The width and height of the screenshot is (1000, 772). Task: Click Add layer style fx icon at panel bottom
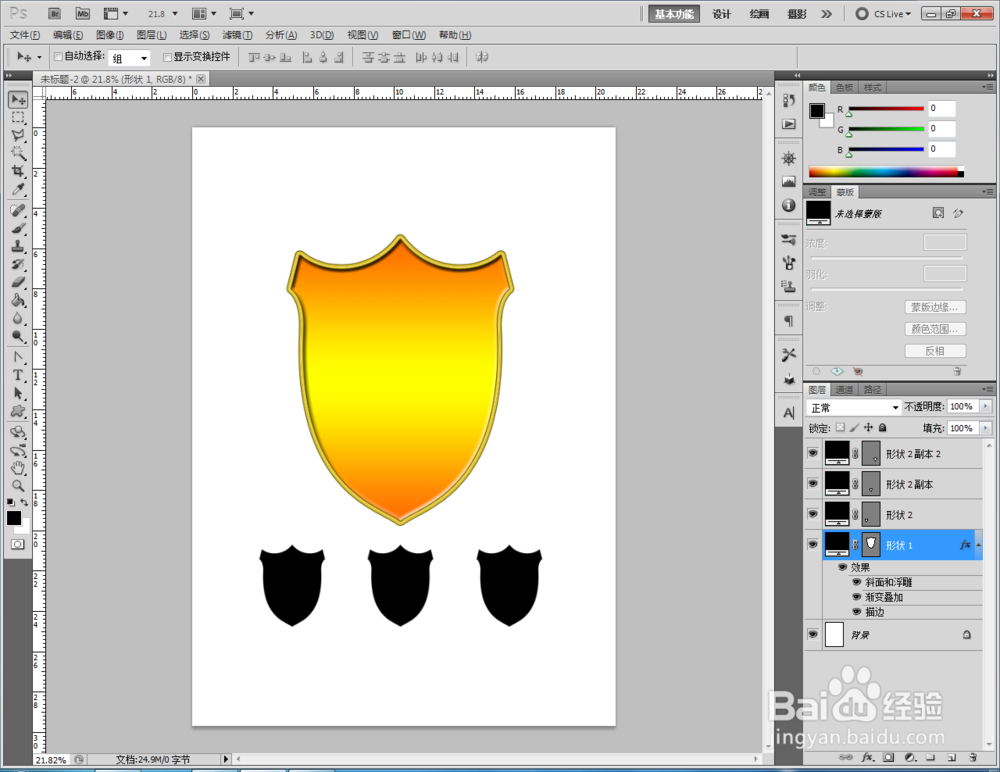click(867, 757)
